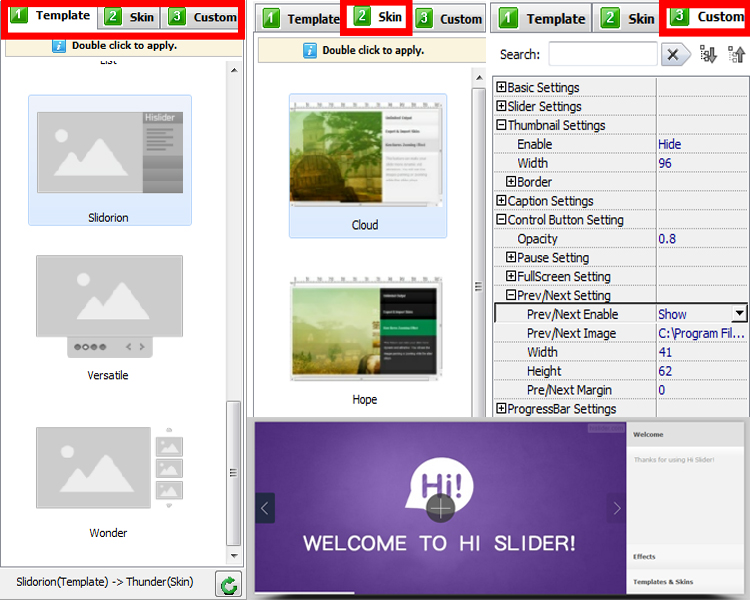
Task: Collapse Control Button Setting
Action: (501, 219)
